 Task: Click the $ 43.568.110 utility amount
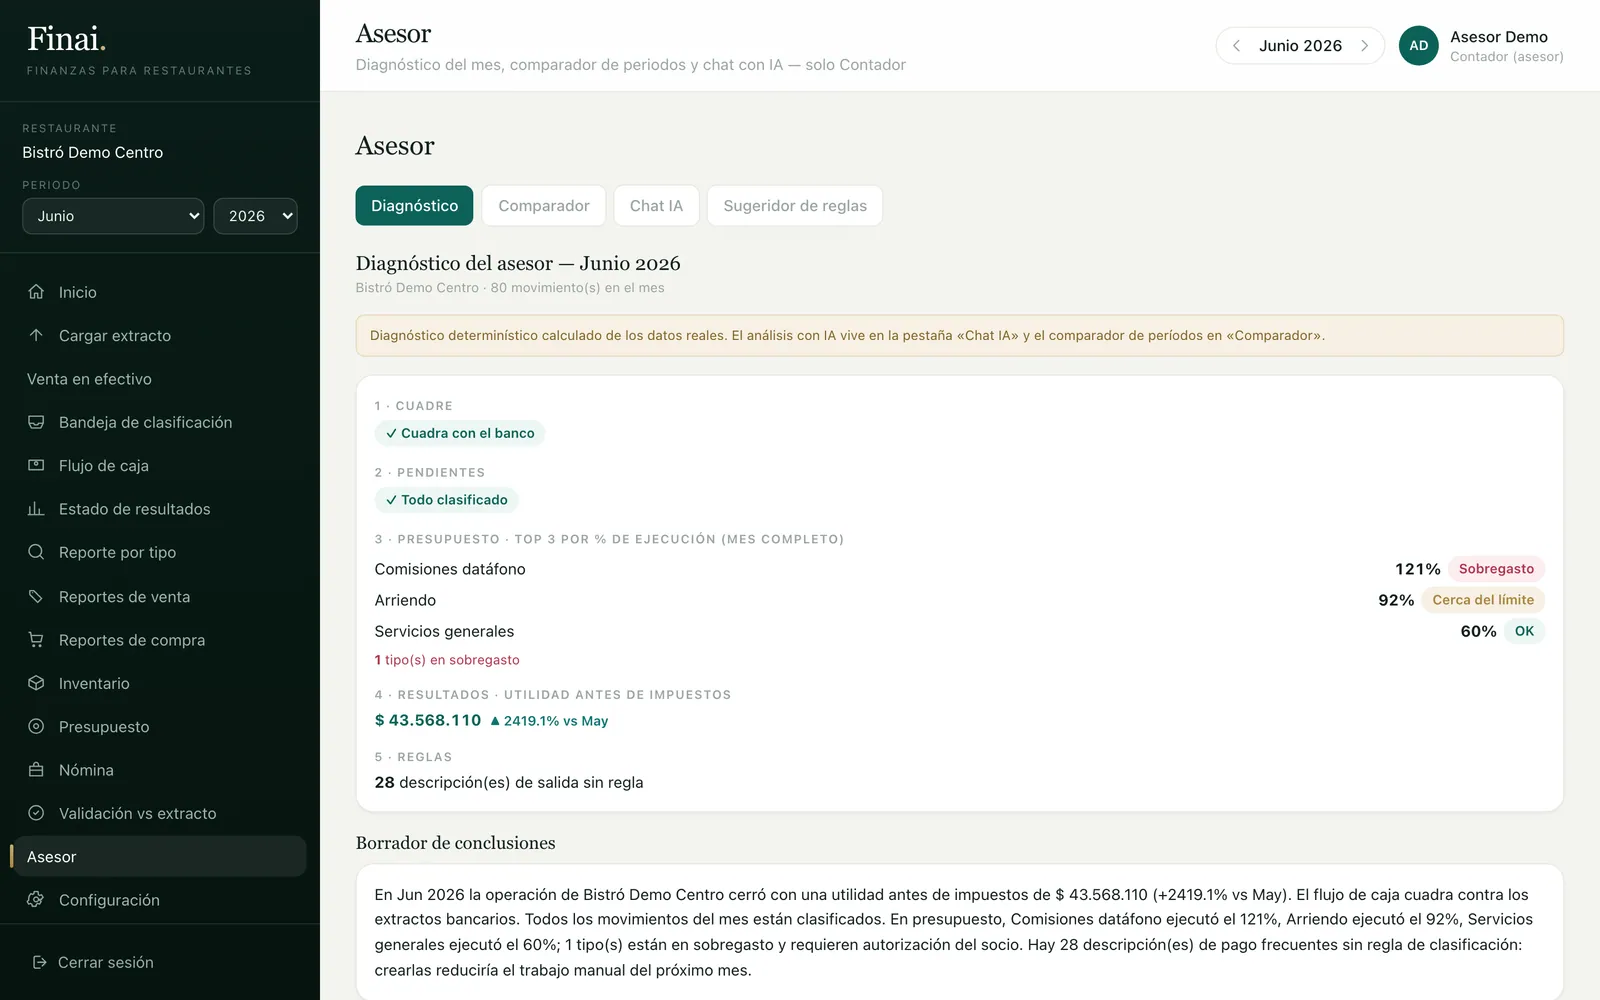(428, 720)
